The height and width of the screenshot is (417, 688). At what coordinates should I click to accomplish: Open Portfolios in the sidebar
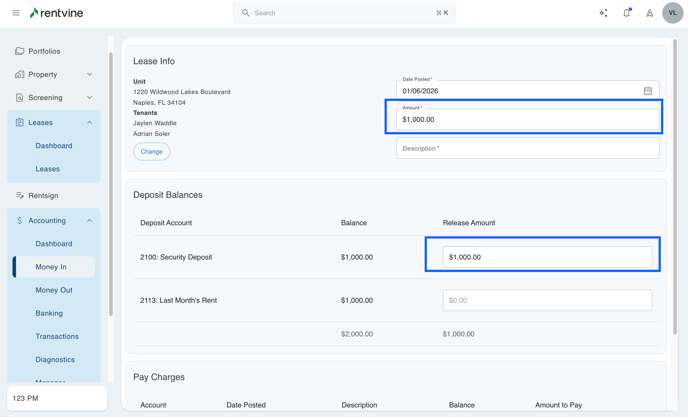point(44,51)
